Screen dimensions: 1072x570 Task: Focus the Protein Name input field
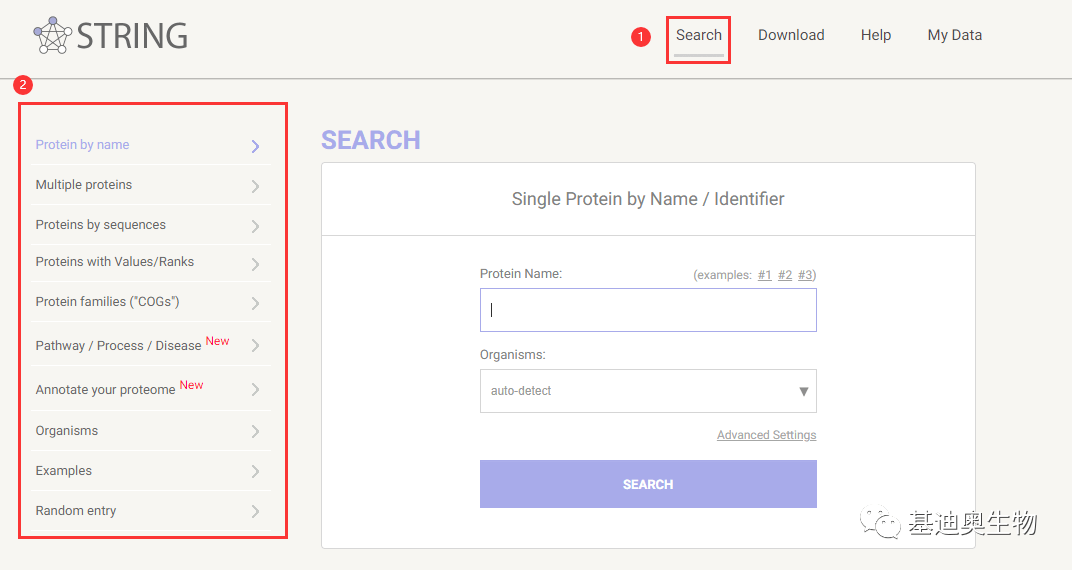click(648, 310)
